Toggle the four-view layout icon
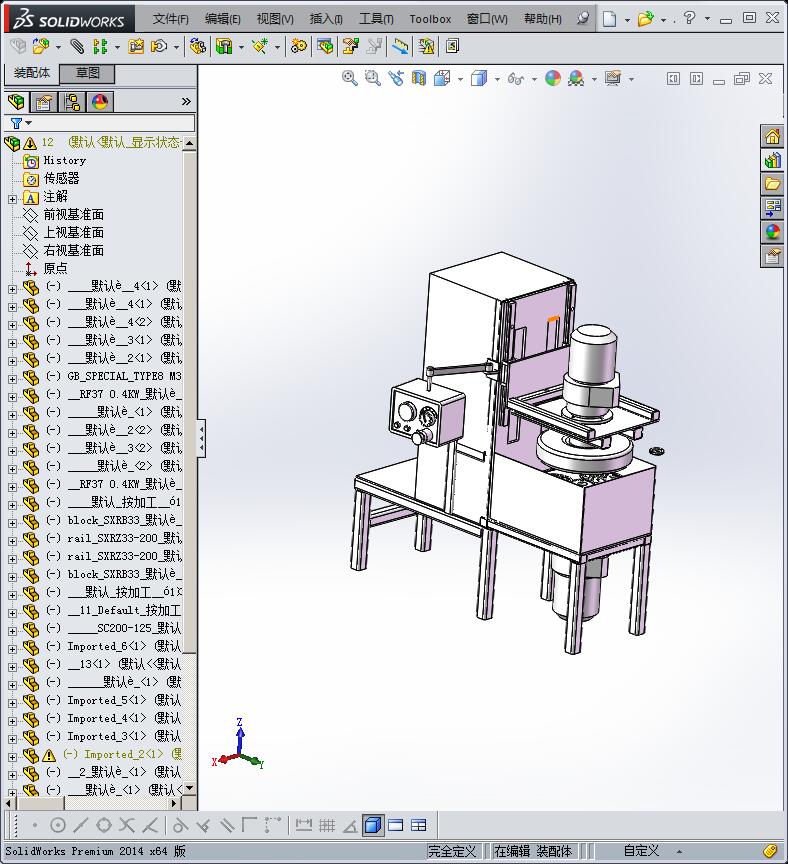 click(419, 825)
